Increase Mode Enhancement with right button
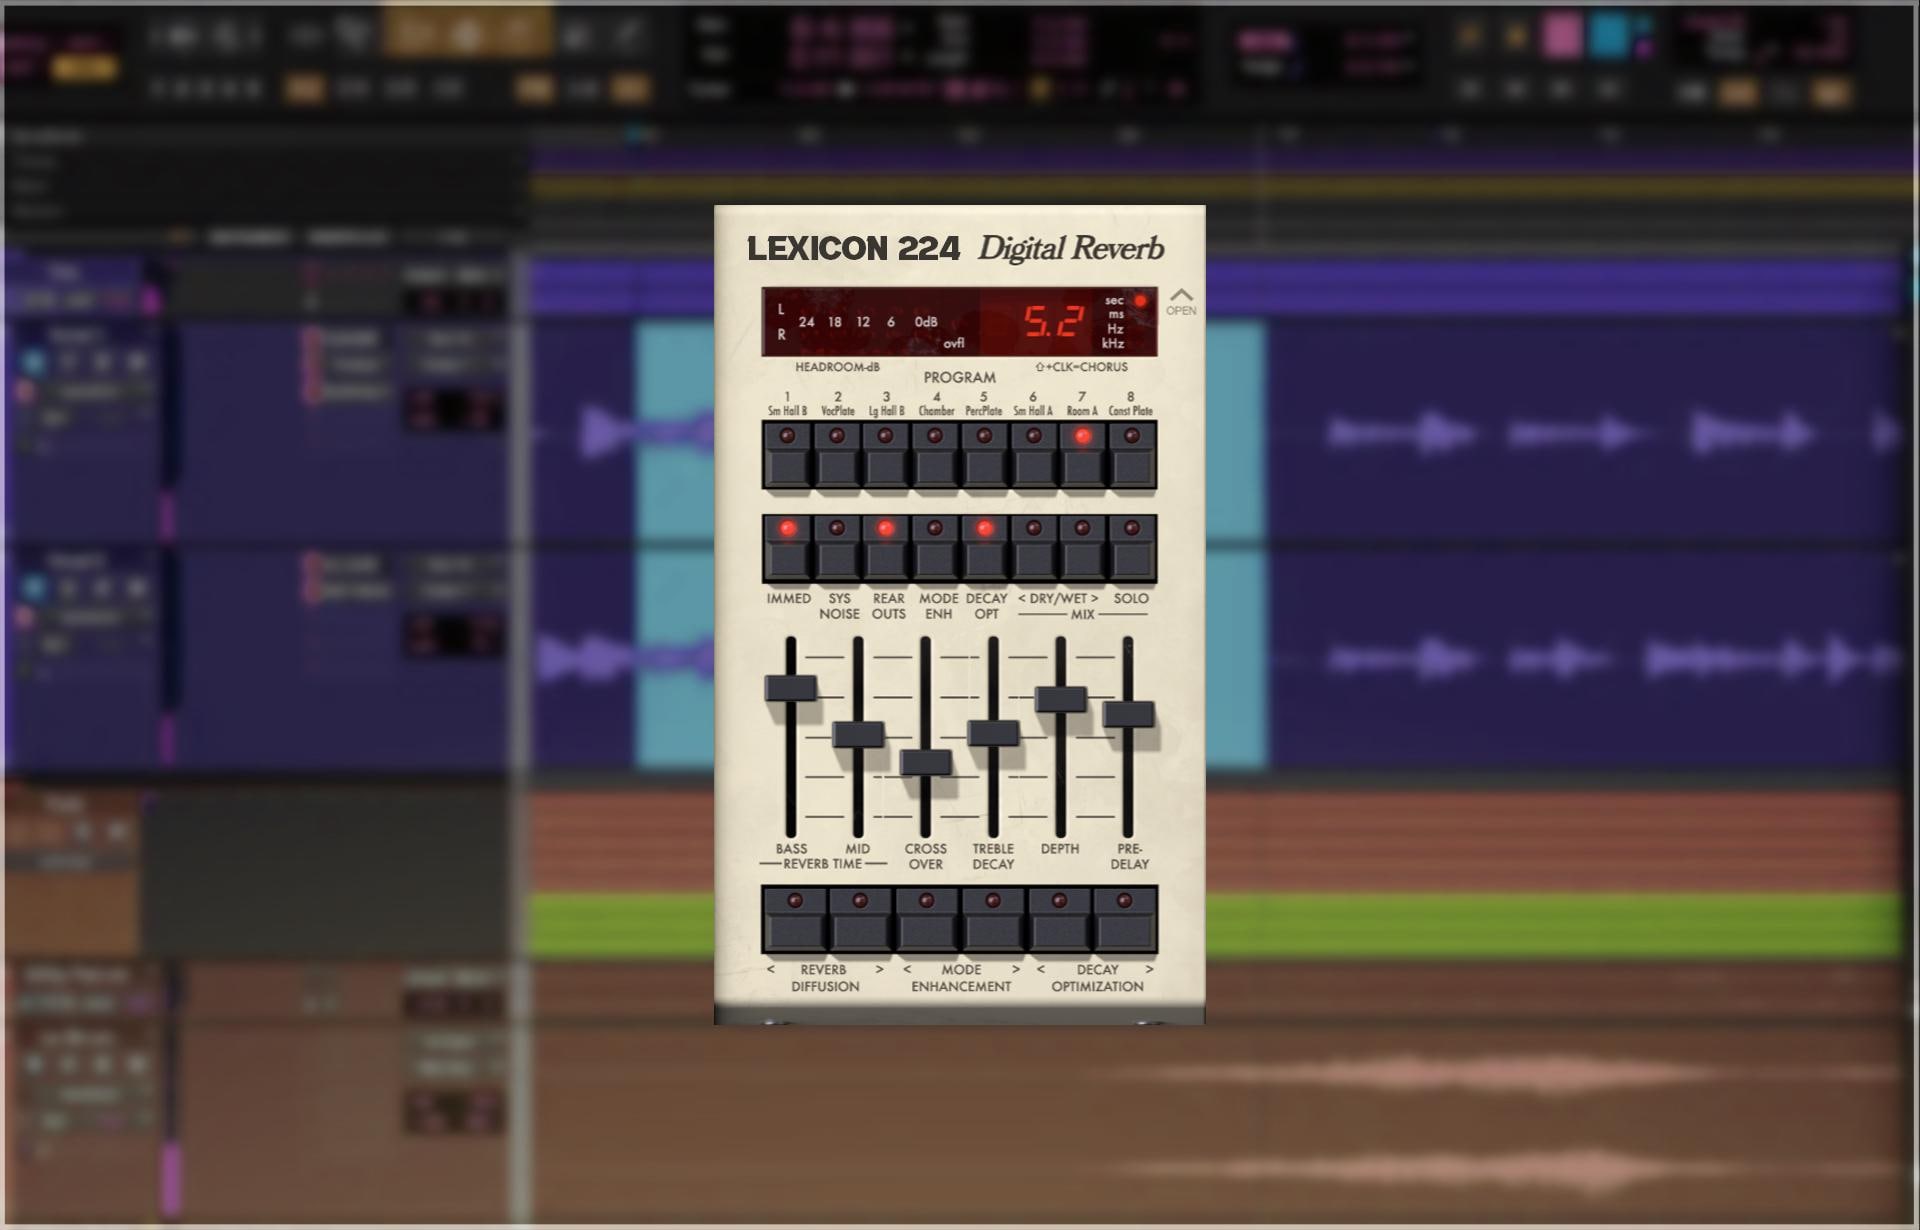Image resolution: width=1920 pixels, height=1230 pixels. [x=993, y=918]
